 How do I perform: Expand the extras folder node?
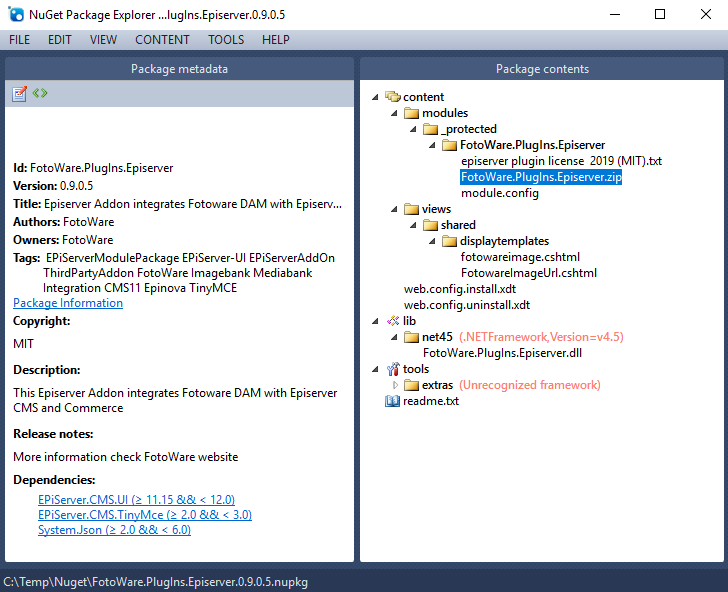[395, 385]
